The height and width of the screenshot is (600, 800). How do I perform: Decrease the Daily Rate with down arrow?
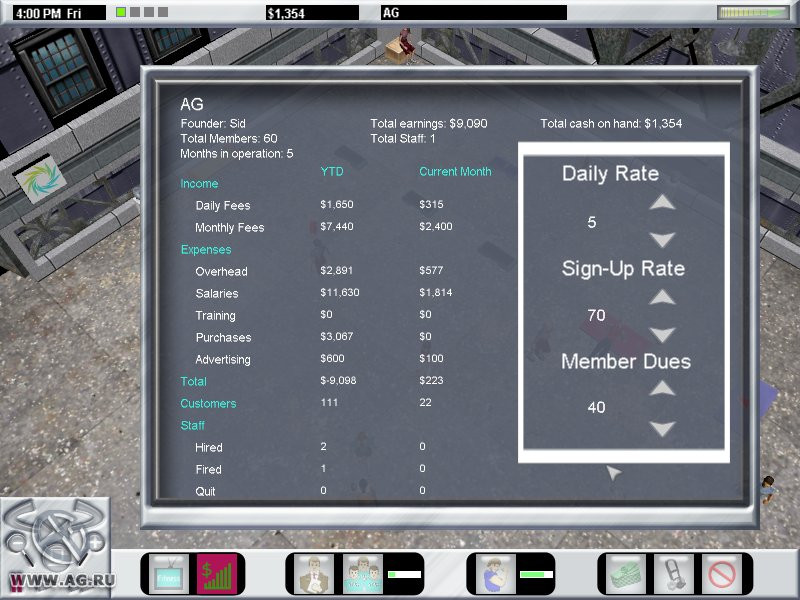click(x=662, y=240)
